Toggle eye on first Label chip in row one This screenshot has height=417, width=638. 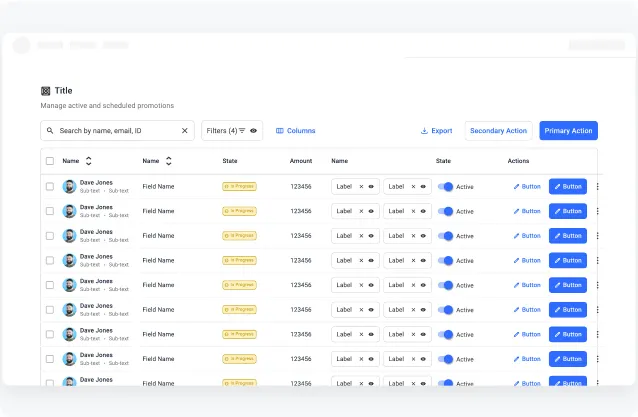[371, 186]
